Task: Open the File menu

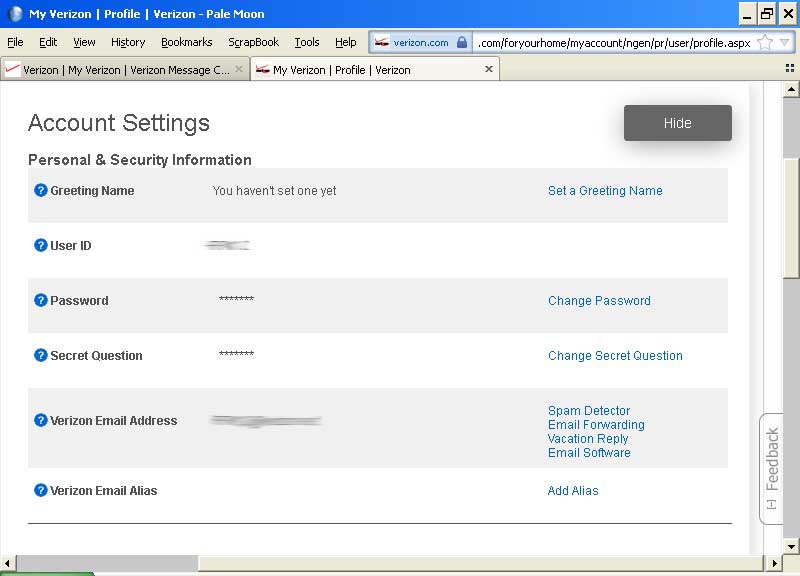Action: [x=15, y=42]
